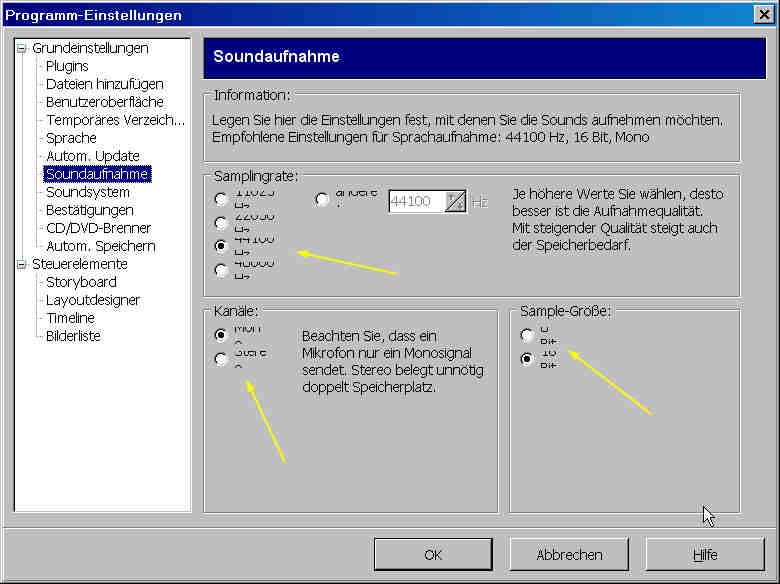Screen dimensions: 780x584
Task: Open Storyboard settings under Steuerelemente
Action: point(81,282)
